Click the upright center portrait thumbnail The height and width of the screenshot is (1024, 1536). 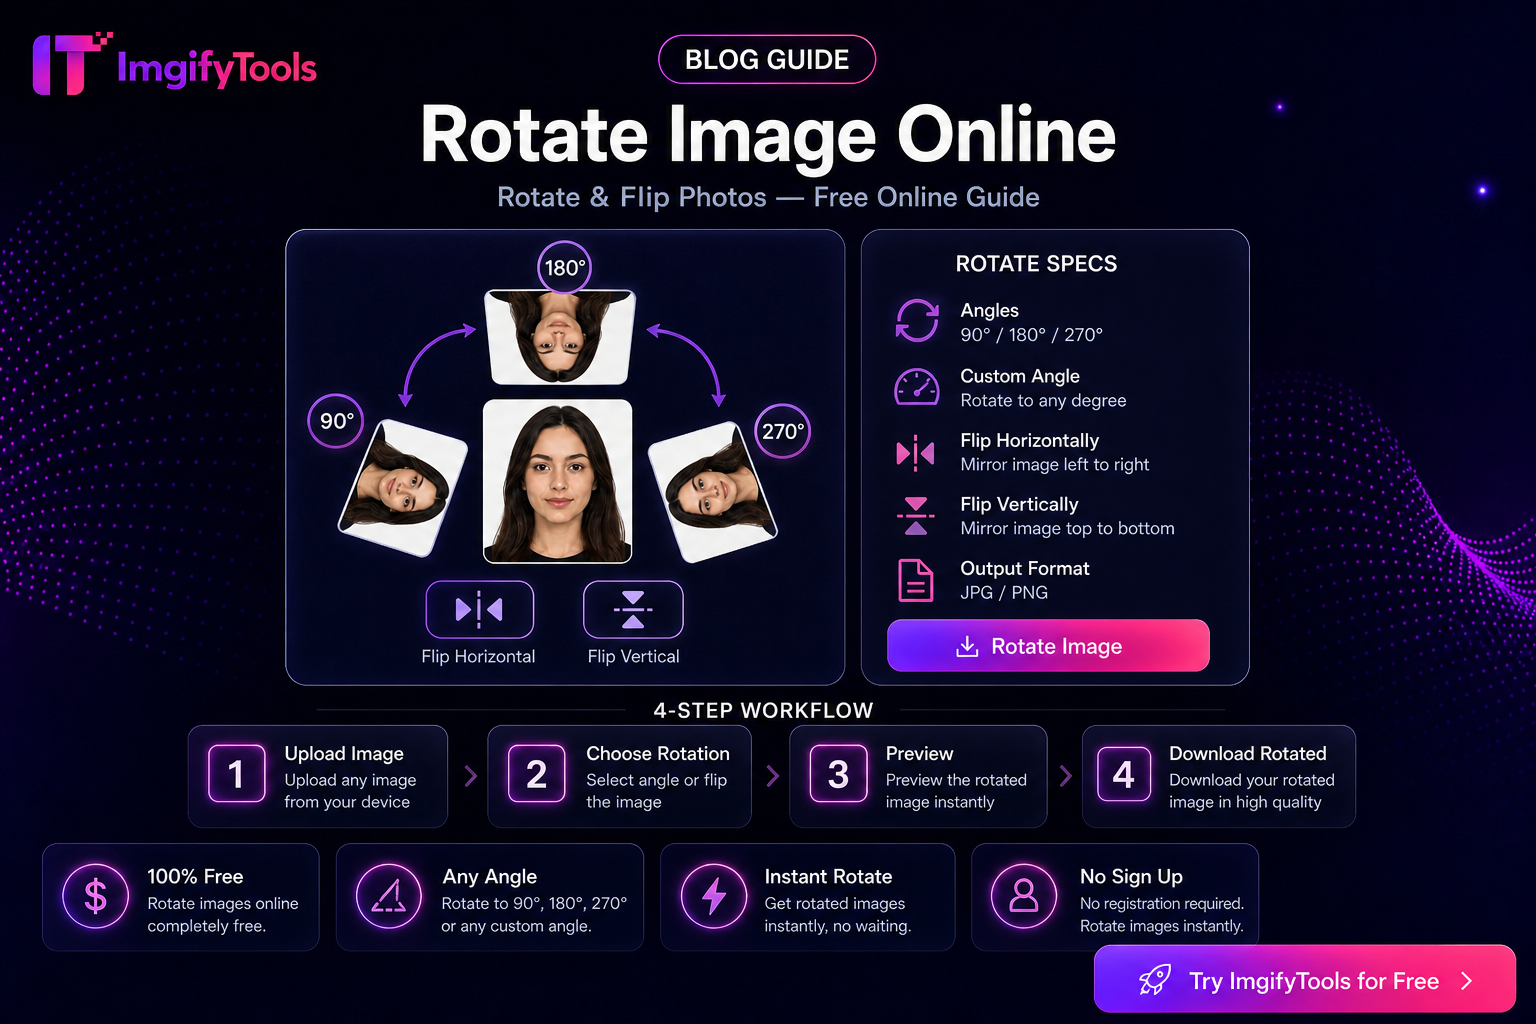click(558, 481)
